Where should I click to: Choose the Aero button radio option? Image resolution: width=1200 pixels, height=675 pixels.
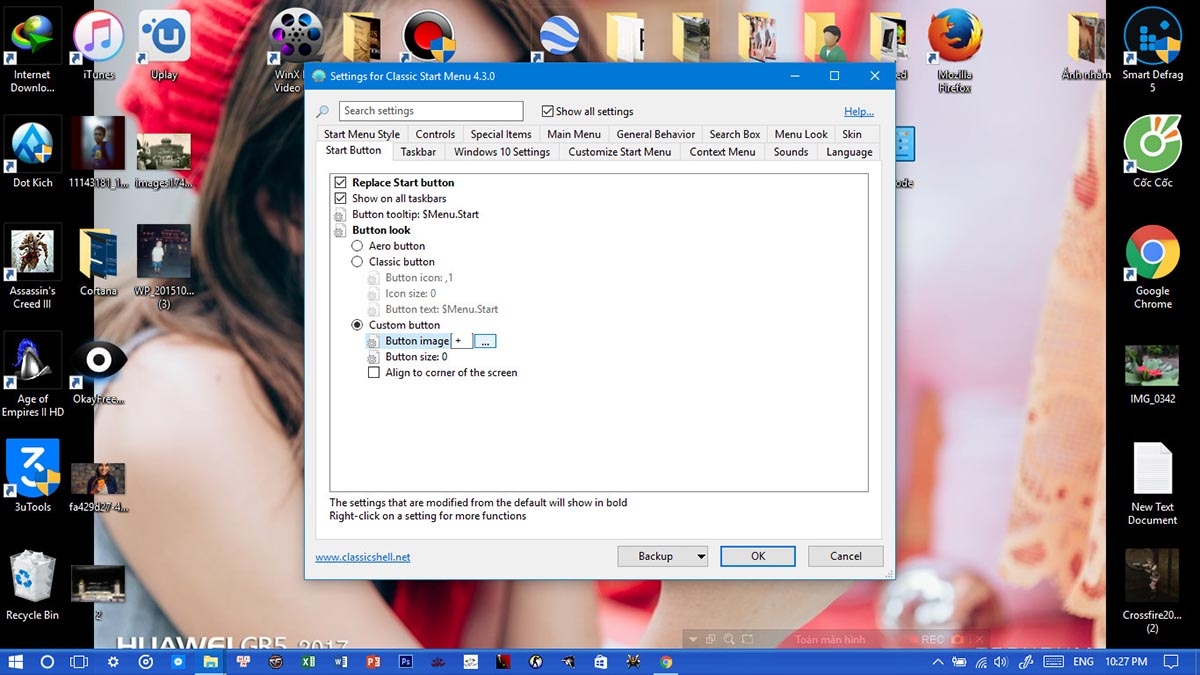coord(357,246)
